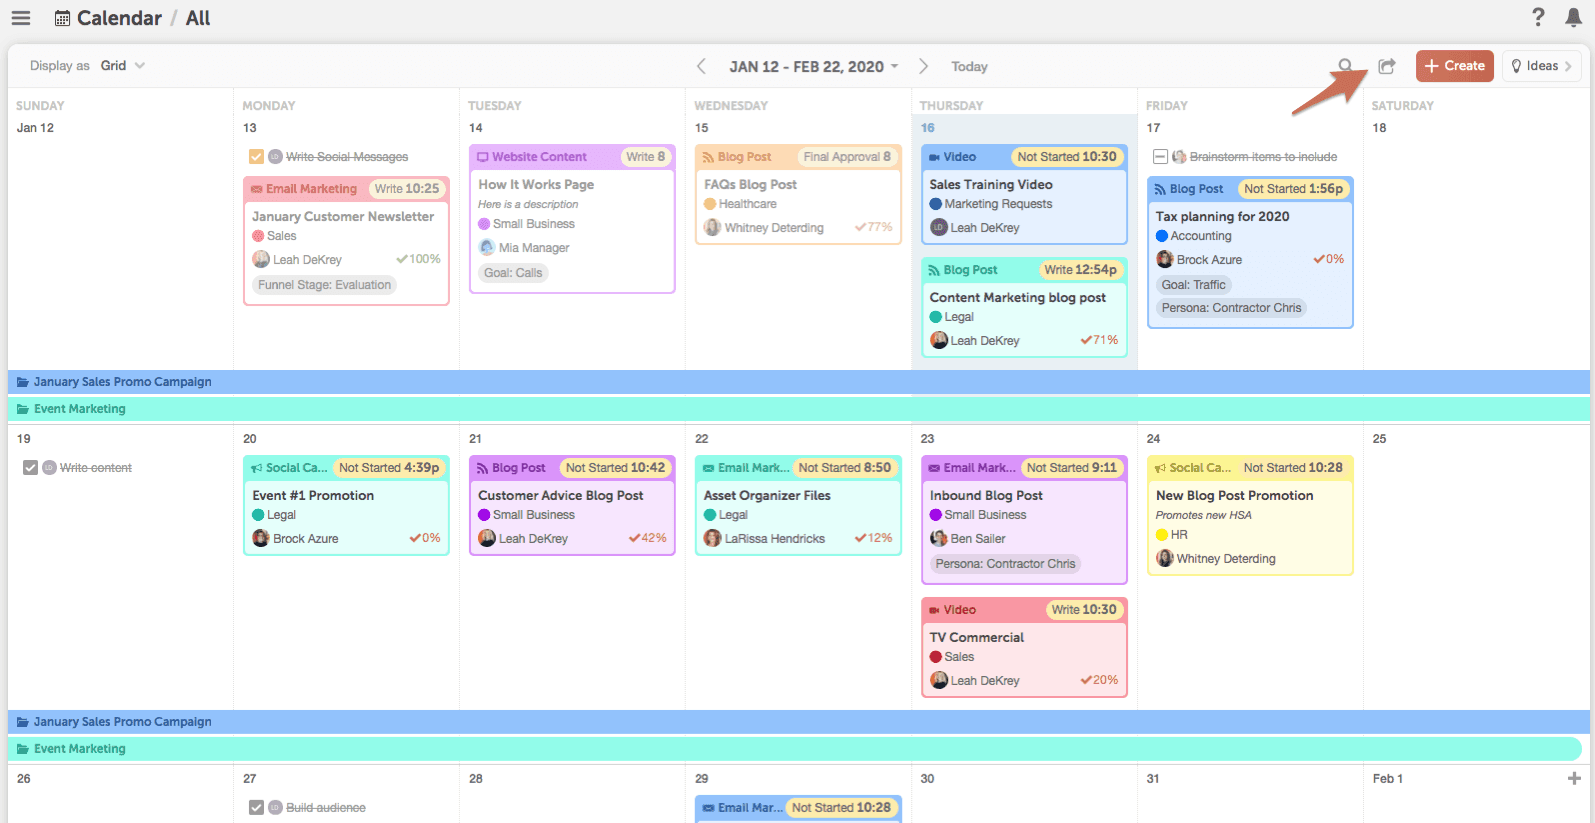The width and height of the screenshot is (1595, 823).
Task: Click megaphone icon on Event #1 Promotion
Action: pyautogui.click(x=257, y=468)
